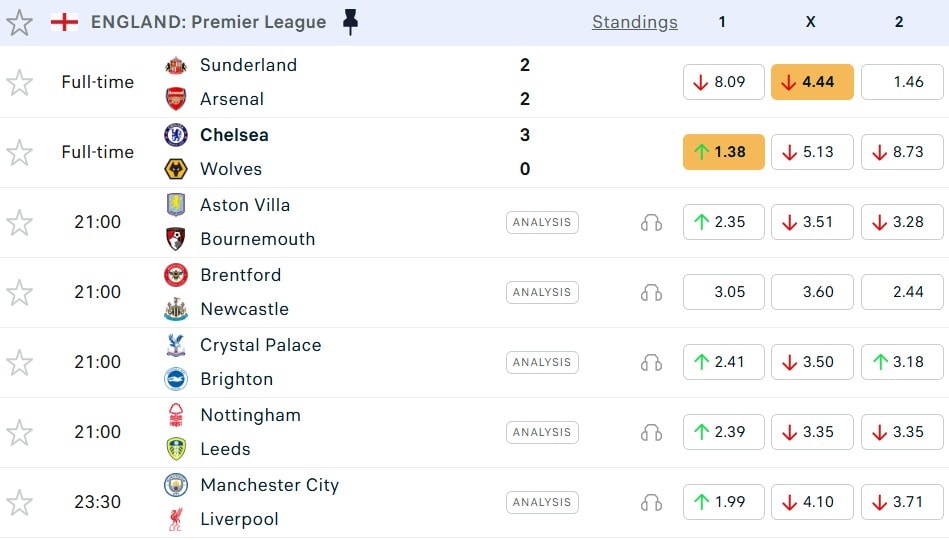Open Analysis for Crystal Palace vs Brighton

[x=542, y=362]
